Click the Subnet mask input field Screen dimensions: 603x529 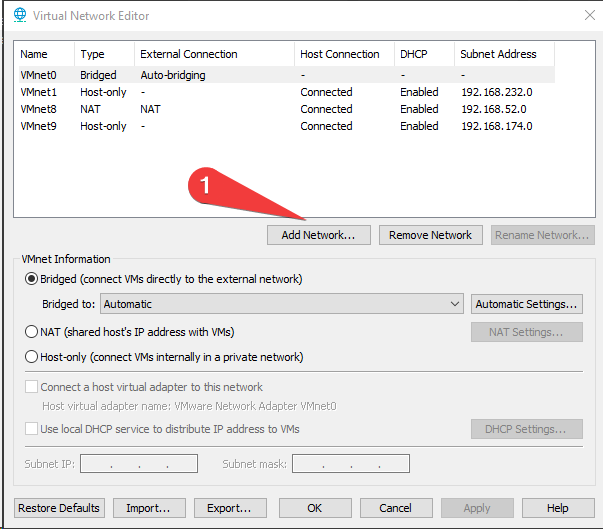point(351,464)
